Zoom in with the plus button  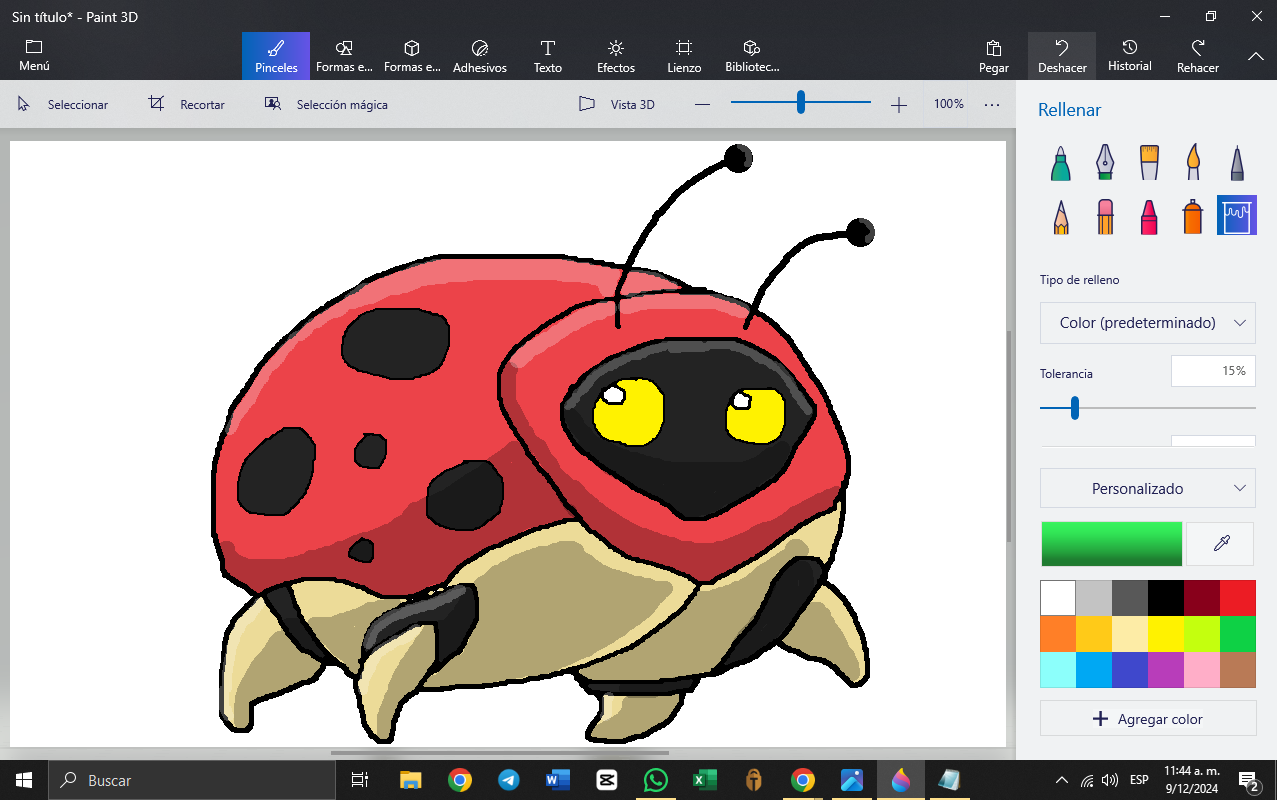pyautogui.click(x=899, y=104)
